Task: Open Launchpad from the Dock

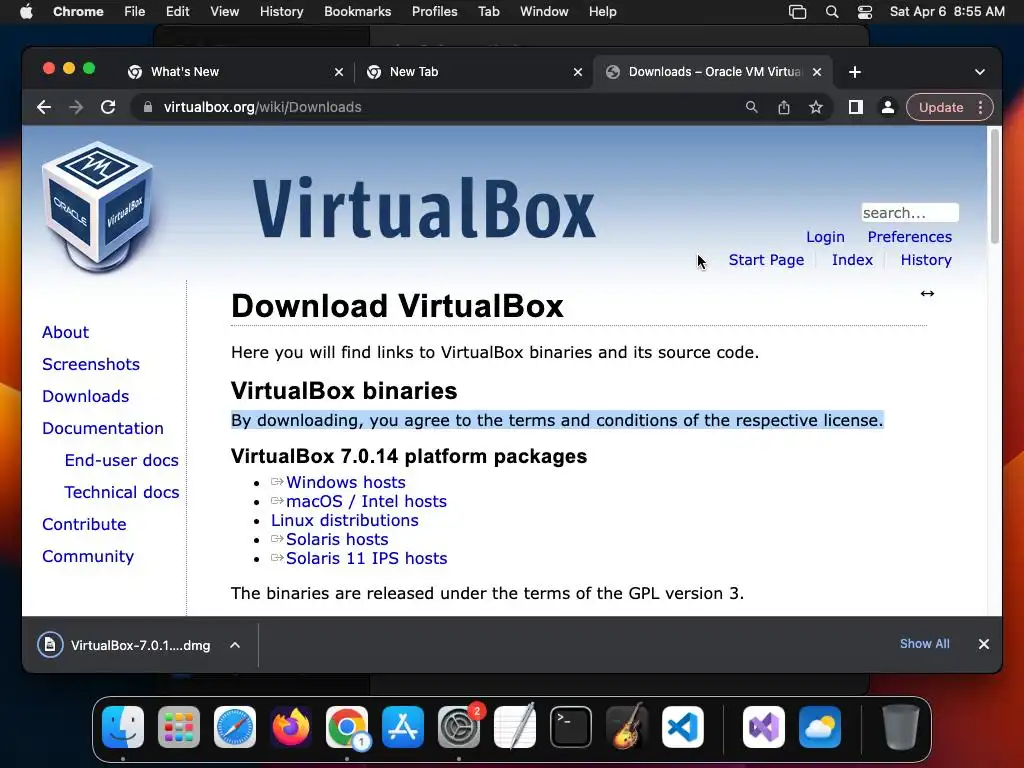Action: click(x=179, y=727)
